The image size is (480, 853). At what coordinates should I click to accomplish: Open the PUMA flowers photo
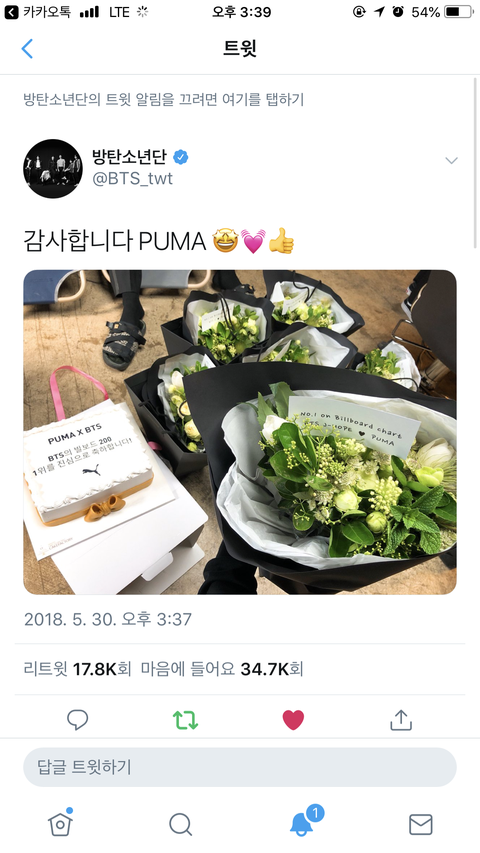coord(239,432)
